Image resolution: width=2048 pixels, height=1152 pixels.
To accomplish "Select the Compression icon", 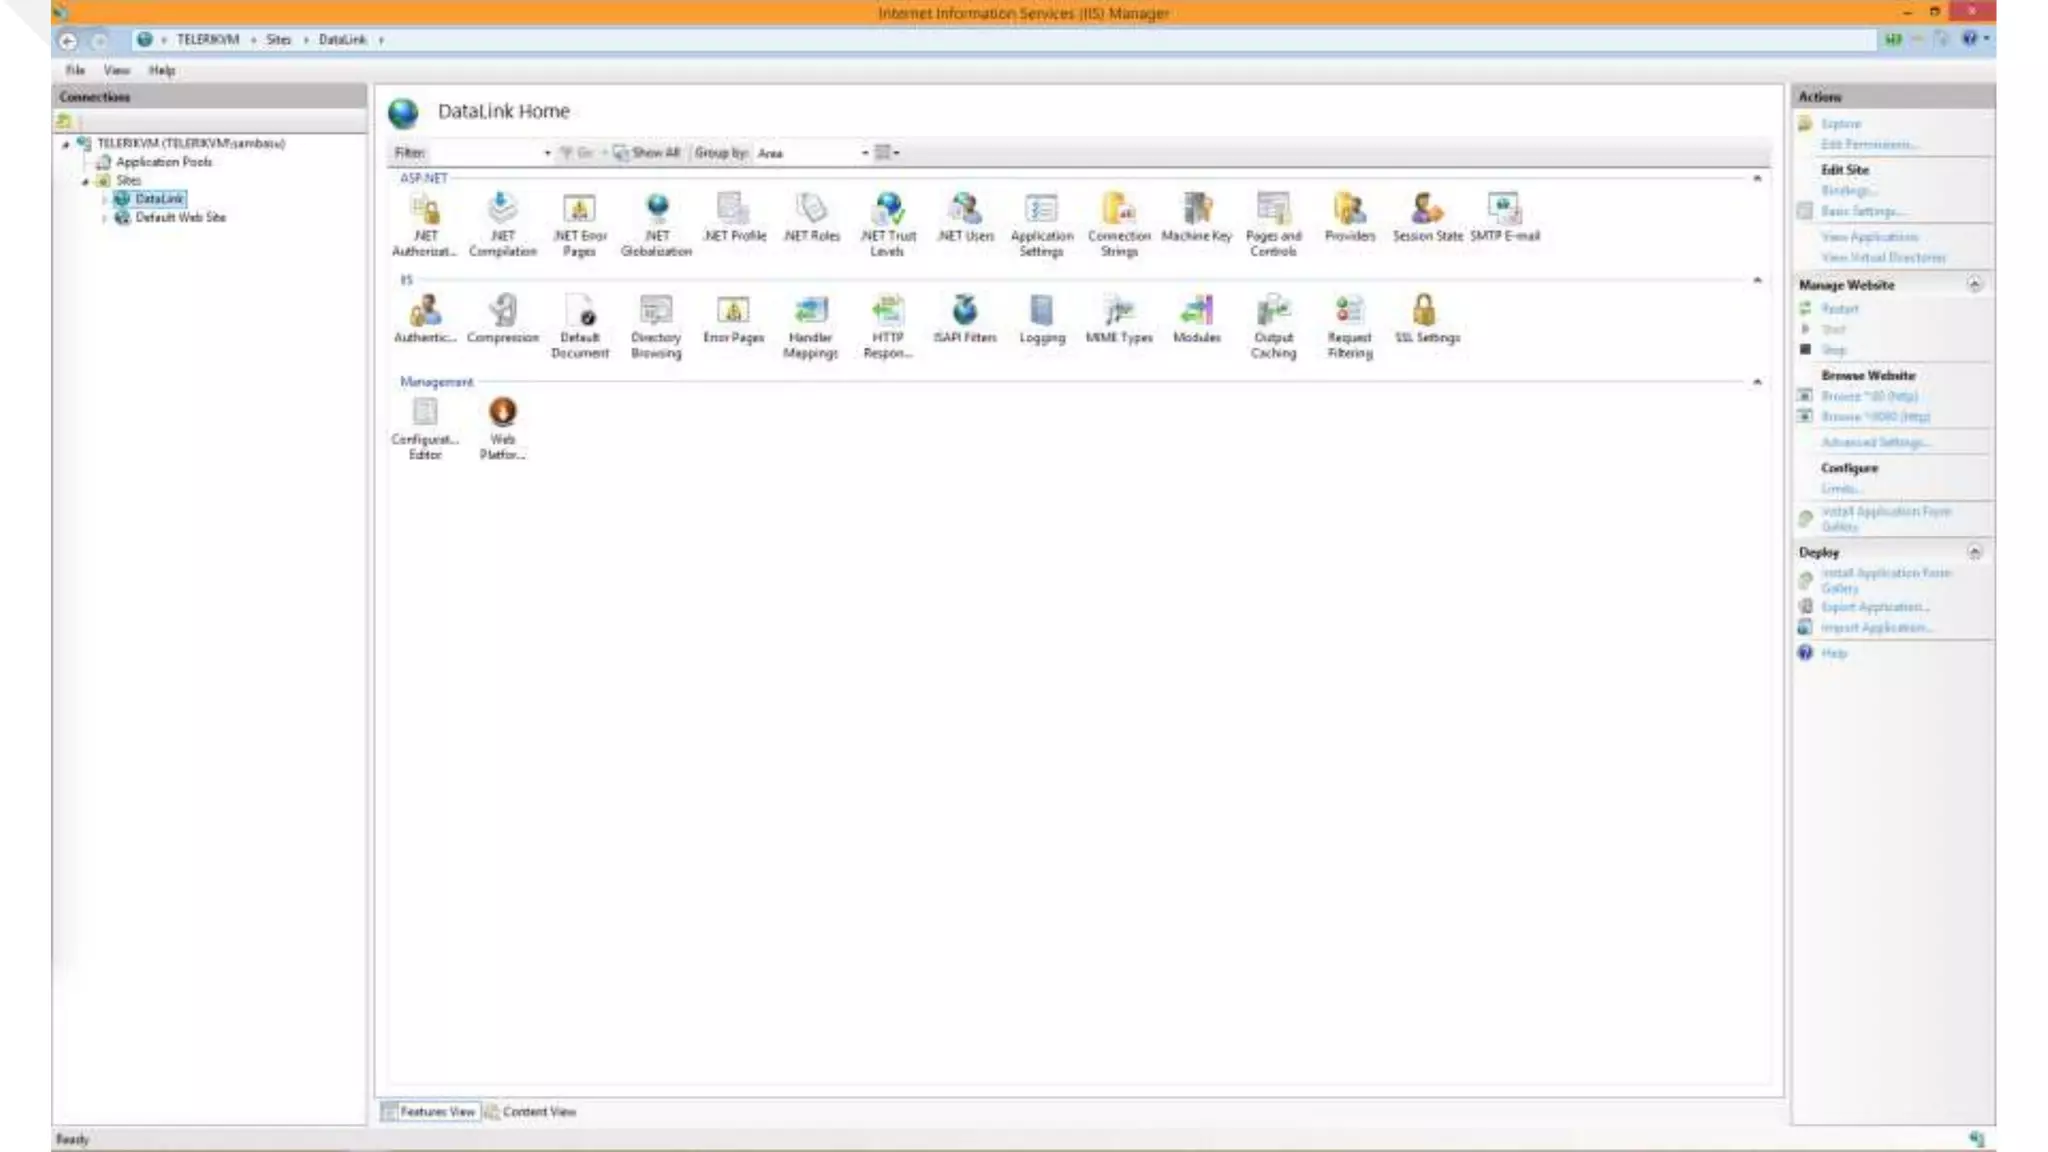I will [502, 319].
